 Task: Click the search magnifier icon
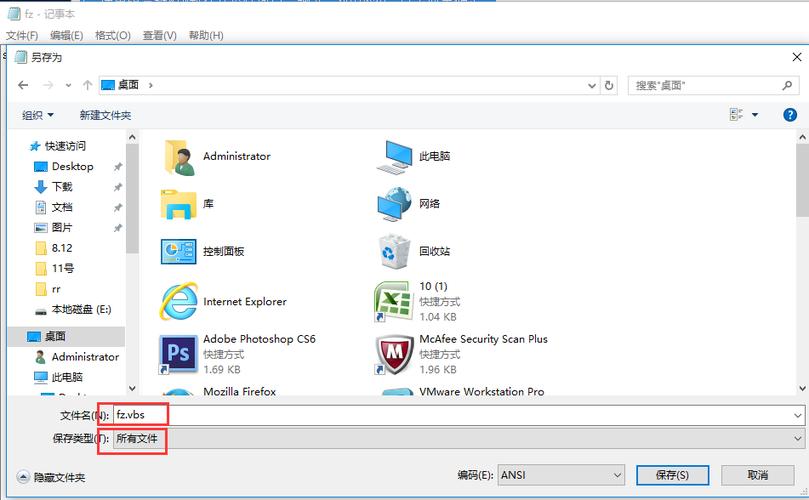pyautogui.click(x=787, y=85)
